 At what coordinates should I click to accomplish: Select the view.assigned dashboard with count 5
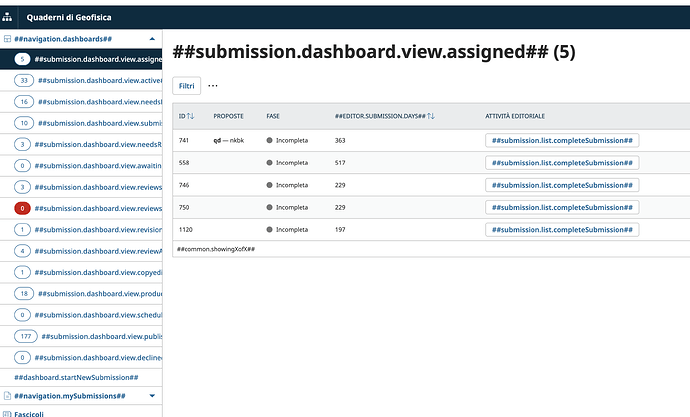(x=81, y=59)
